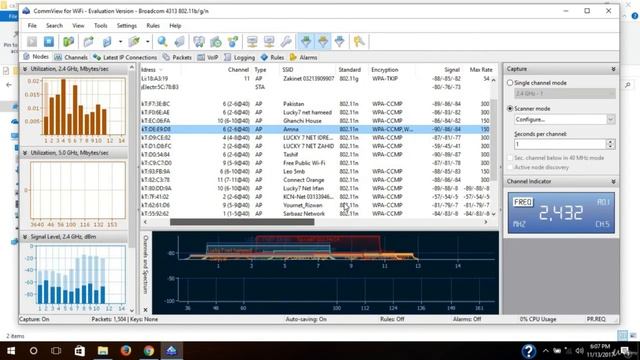Collapse the Capture panel
The width and height of the screenshot is (640, 360).
613,69
